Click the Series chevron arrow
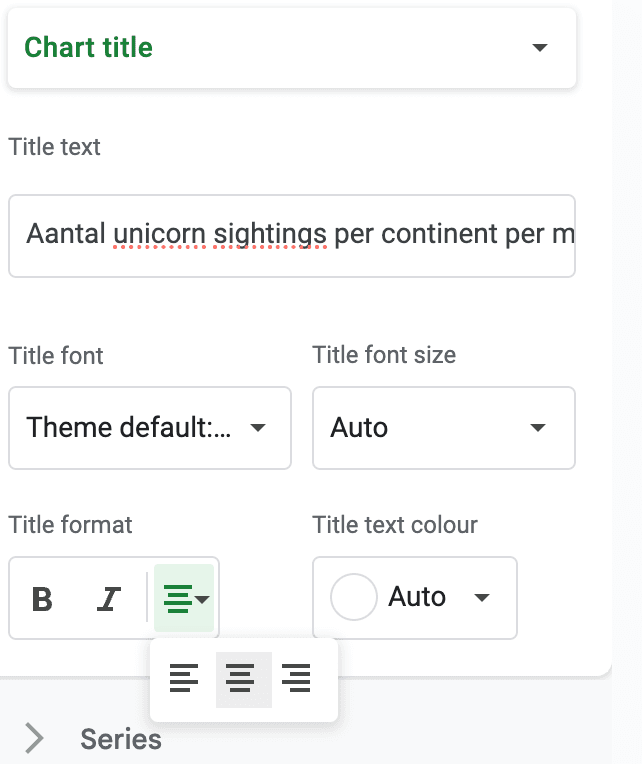This screenshot has width=642, height=764. click(x=35, y=739)
